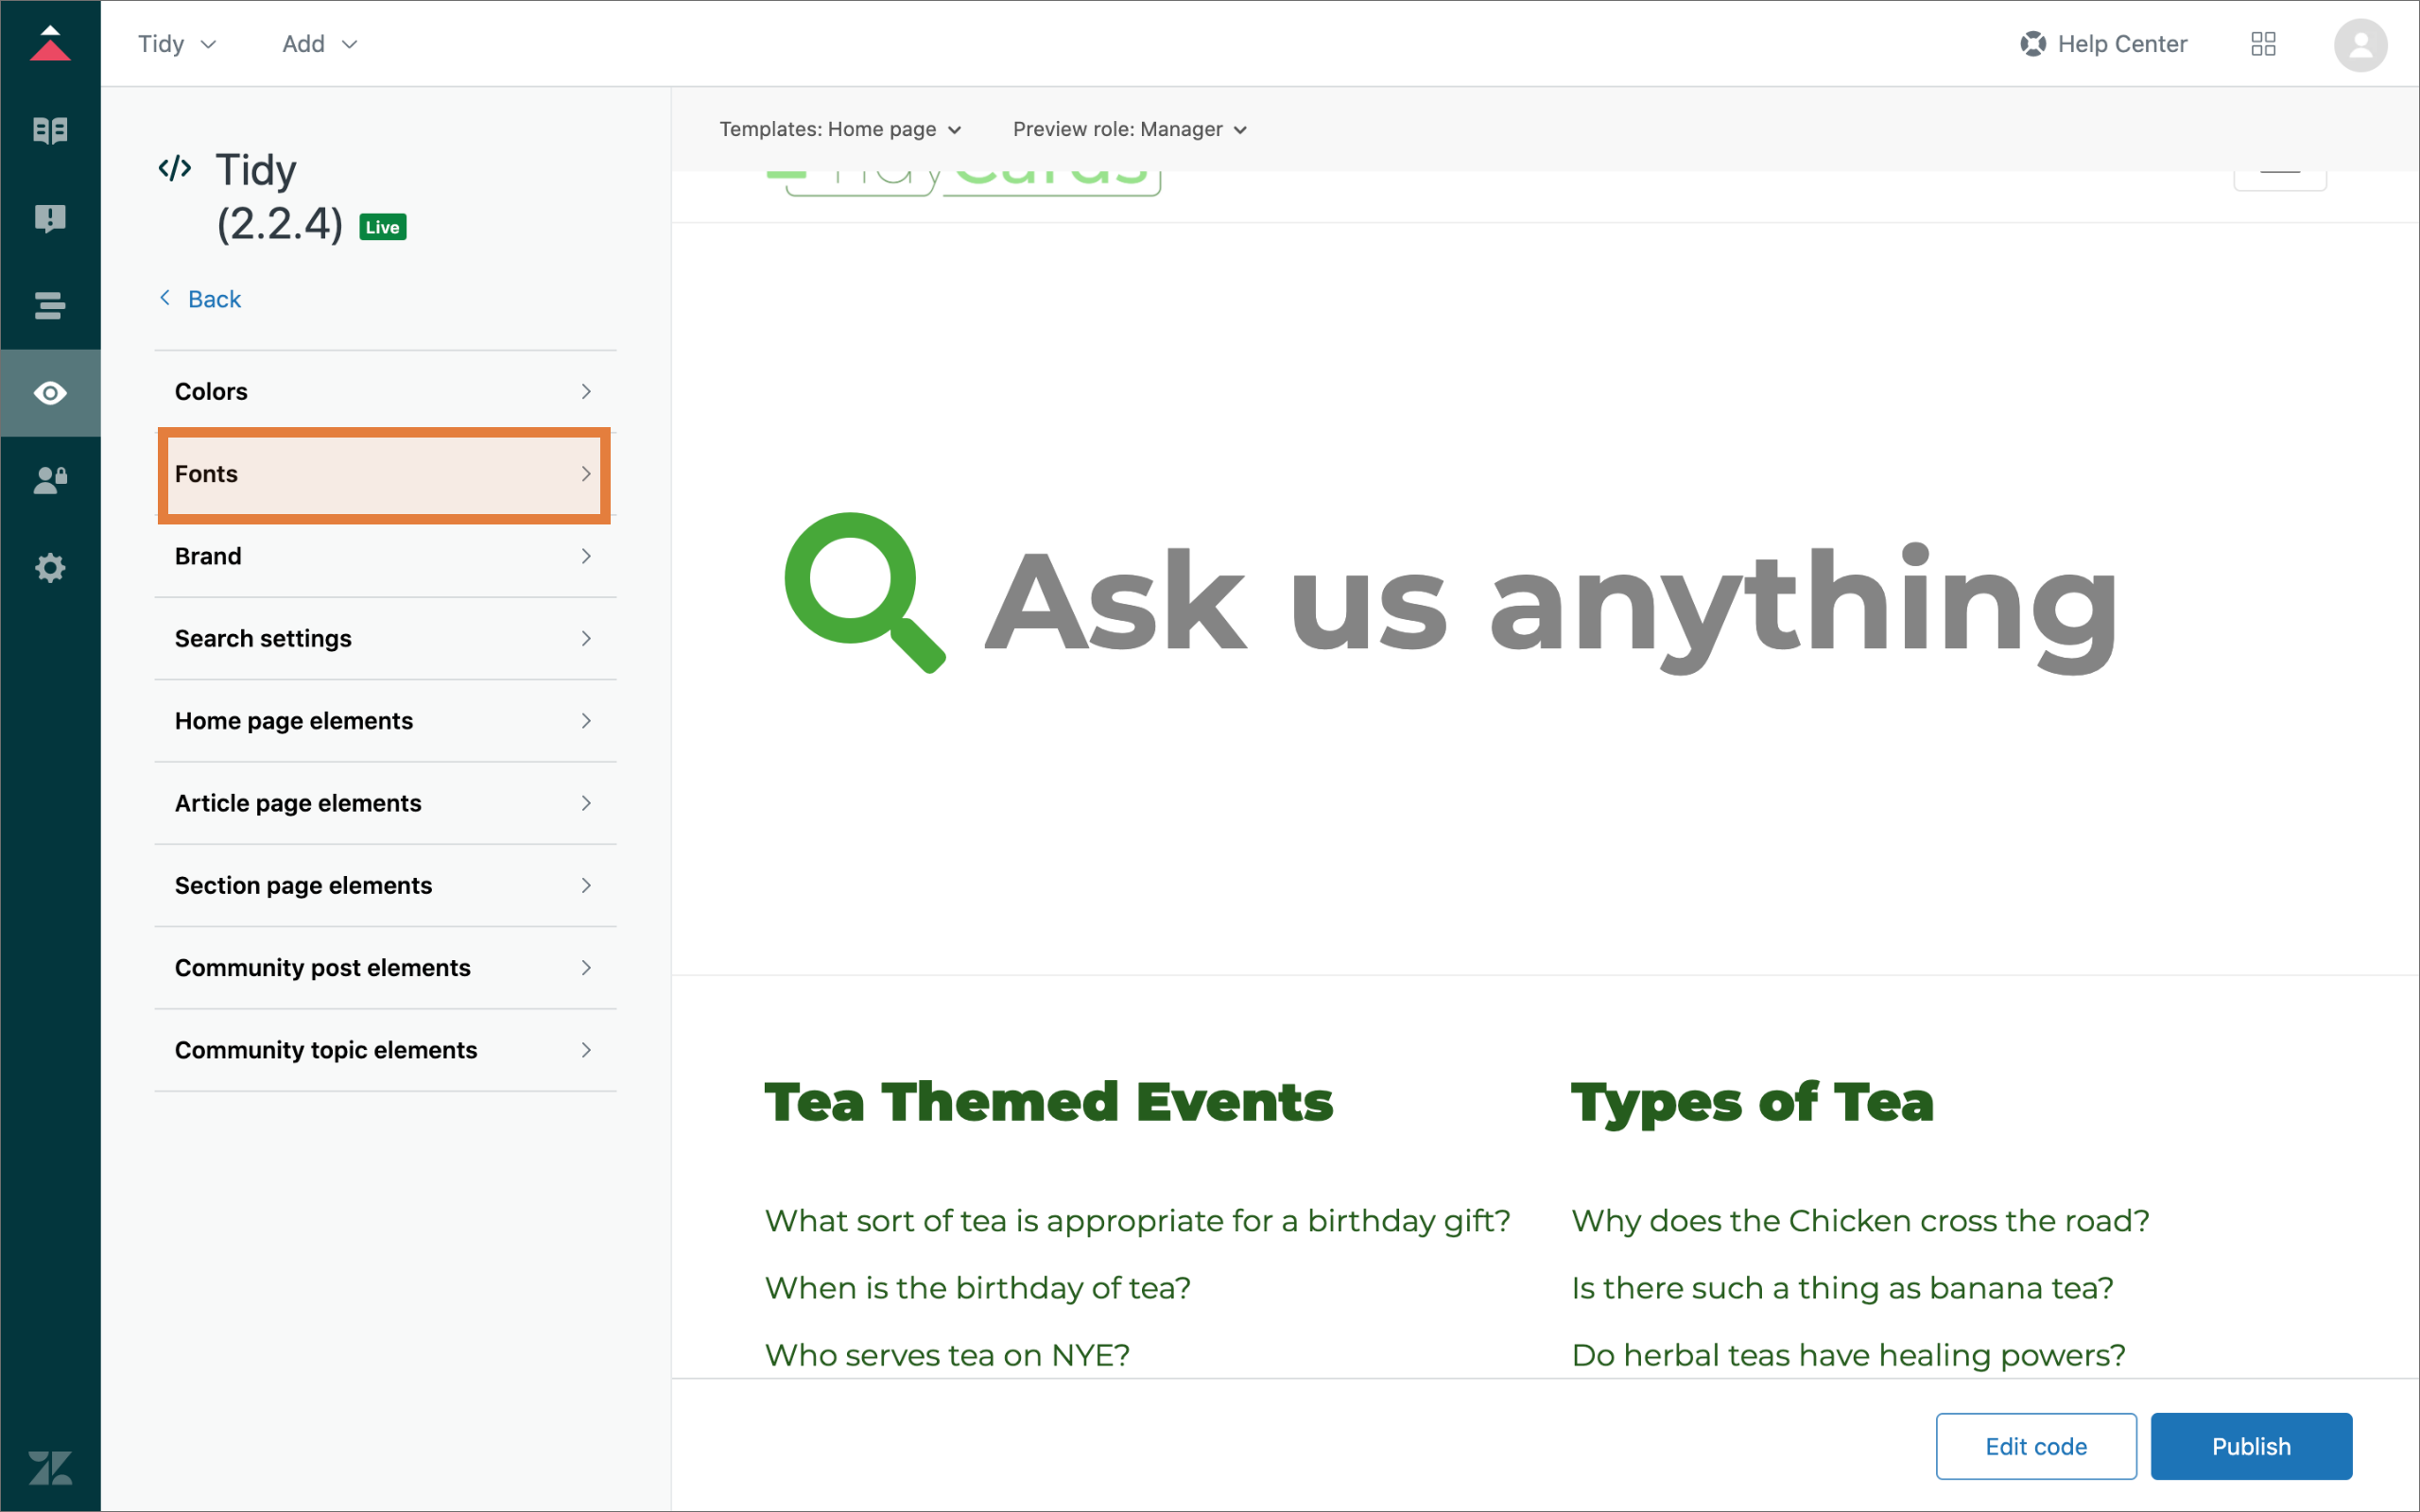Click the Publish button
Image resolution: width=2420 pixels, height=1512 pixels.
point(2250,1446)
